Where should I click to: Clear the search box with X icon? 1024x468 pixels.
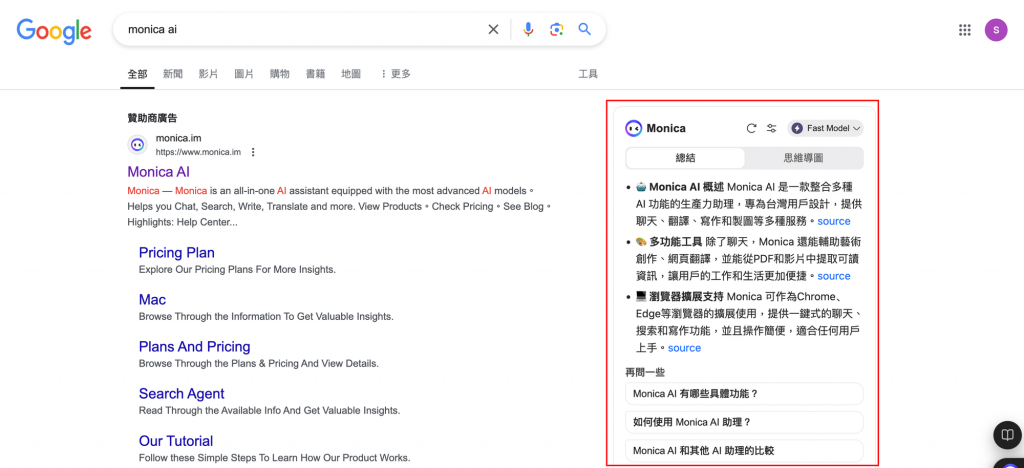[494, 29]
